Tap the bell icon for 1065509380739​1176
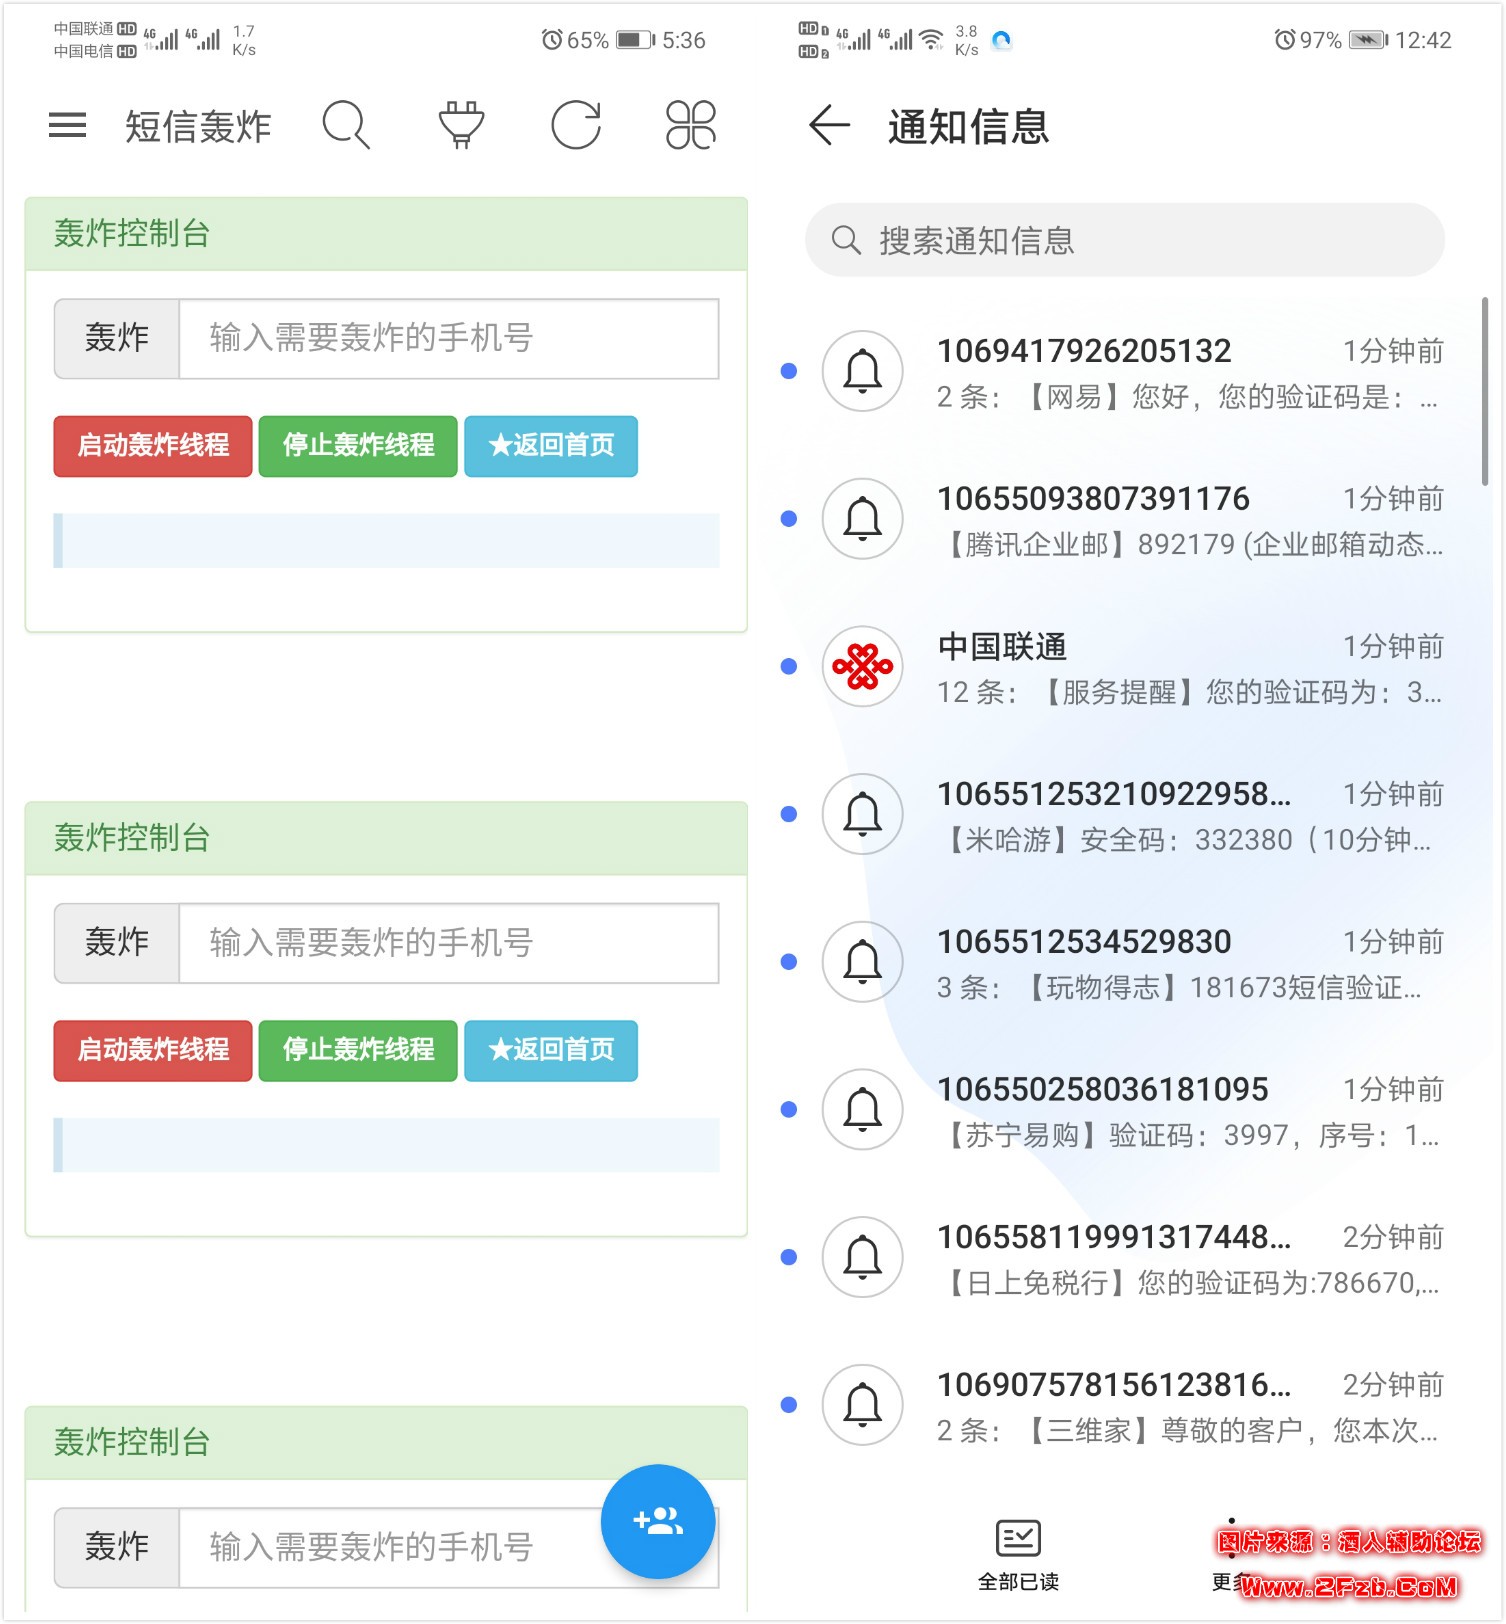 tap(862, 519)
